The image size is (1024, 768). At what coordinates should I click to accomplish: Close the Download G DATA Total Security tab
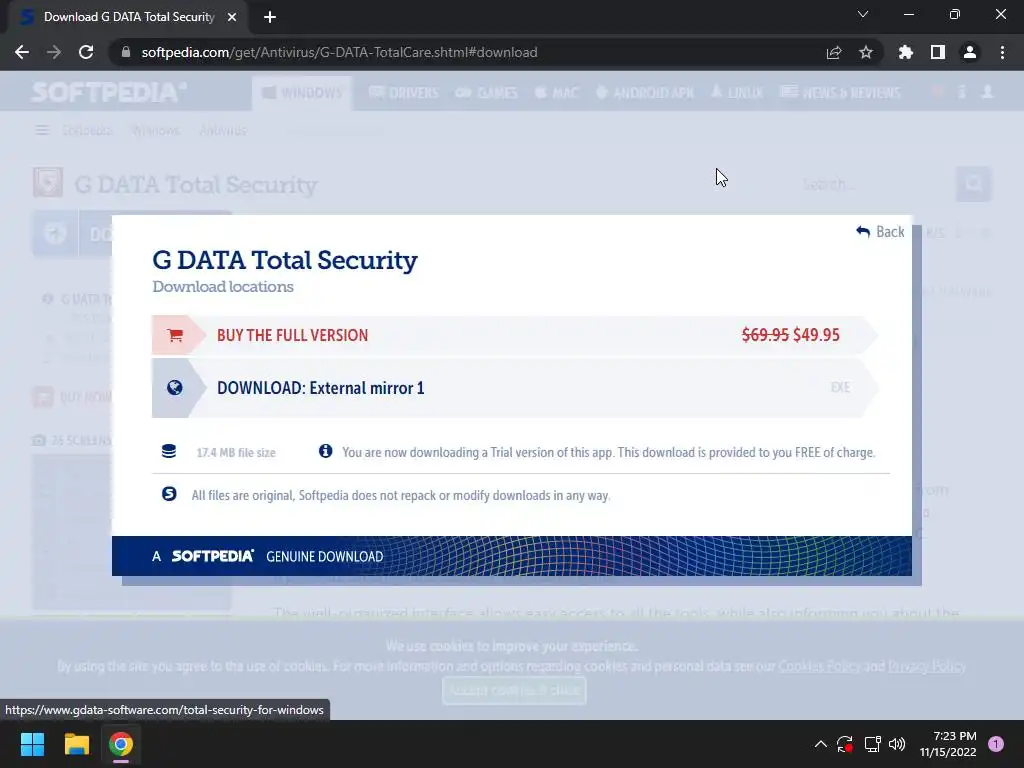(x=232, y=17)
